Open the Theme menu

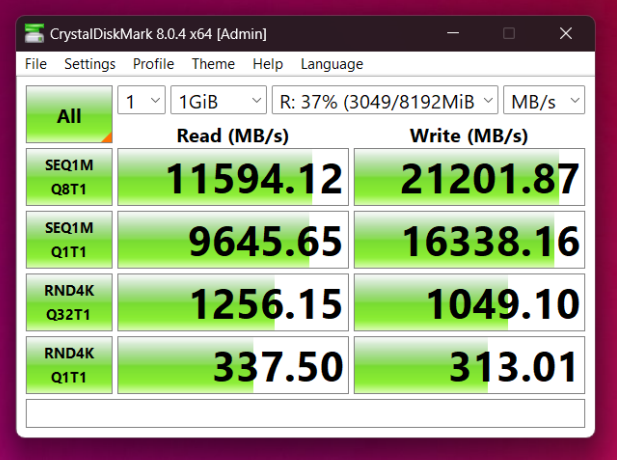pyautogui.click(x=213, y=64)
